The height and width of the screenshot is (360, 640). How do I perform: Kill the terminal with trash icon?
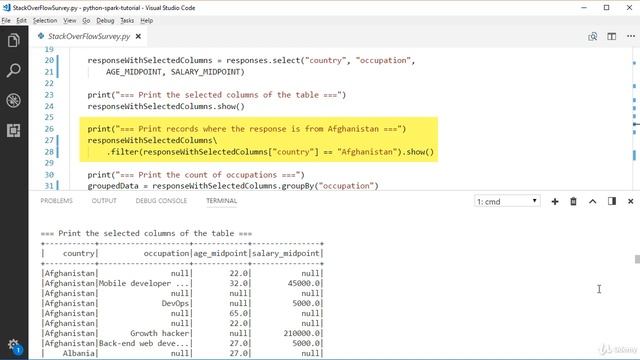[573, 201]
